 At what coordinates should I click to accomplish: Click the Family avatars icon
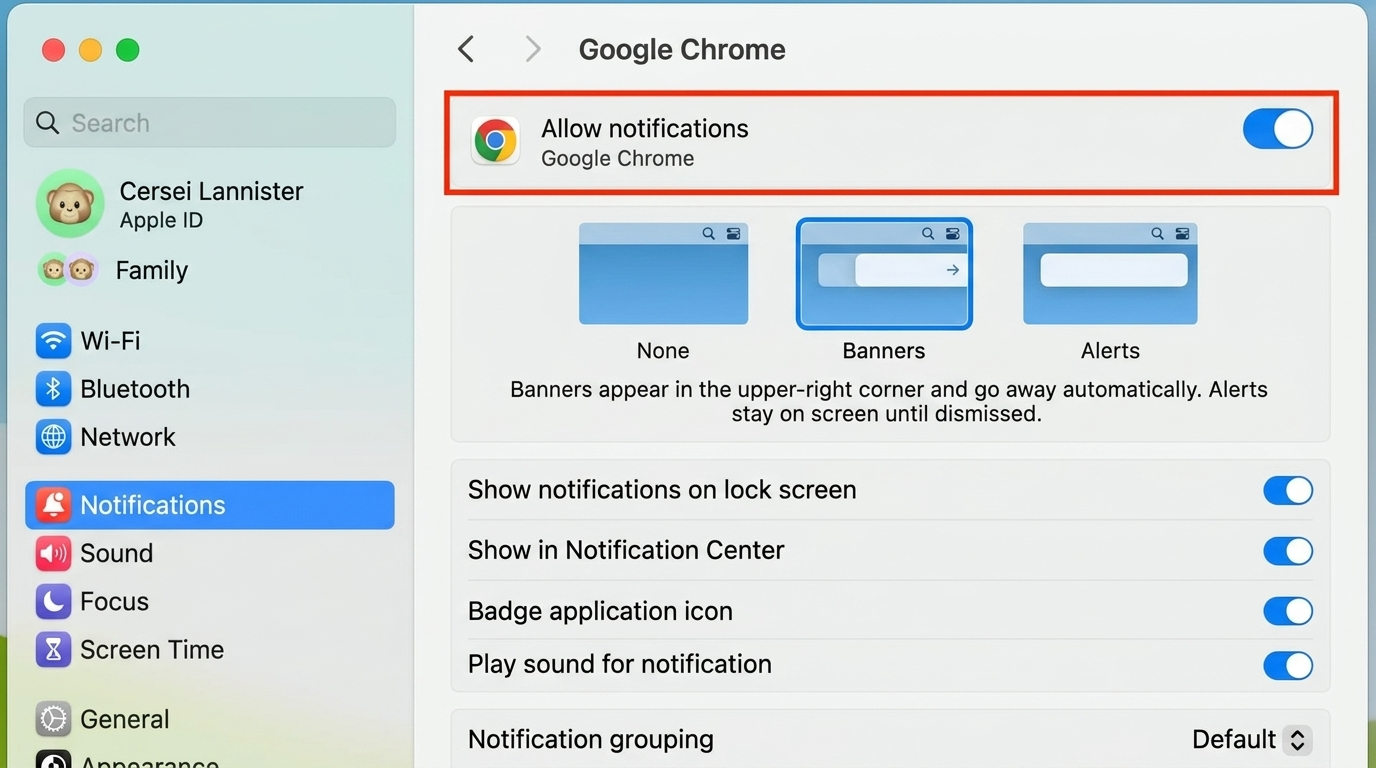68,270
